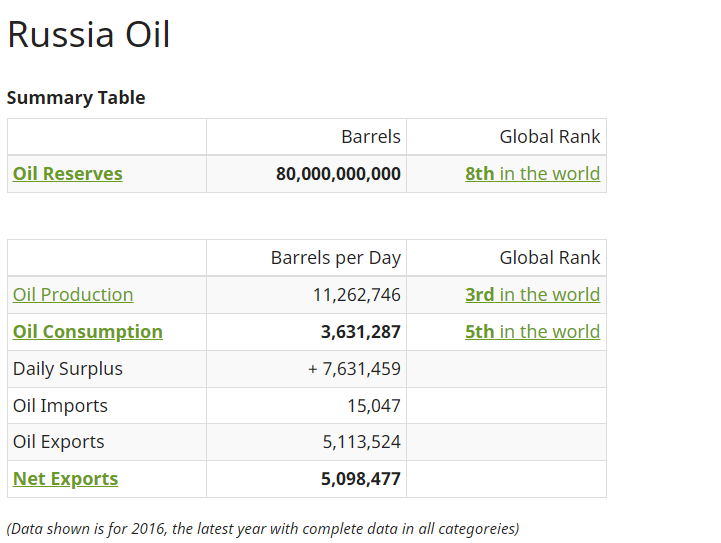Click the 2016 data footnote text

263,529
